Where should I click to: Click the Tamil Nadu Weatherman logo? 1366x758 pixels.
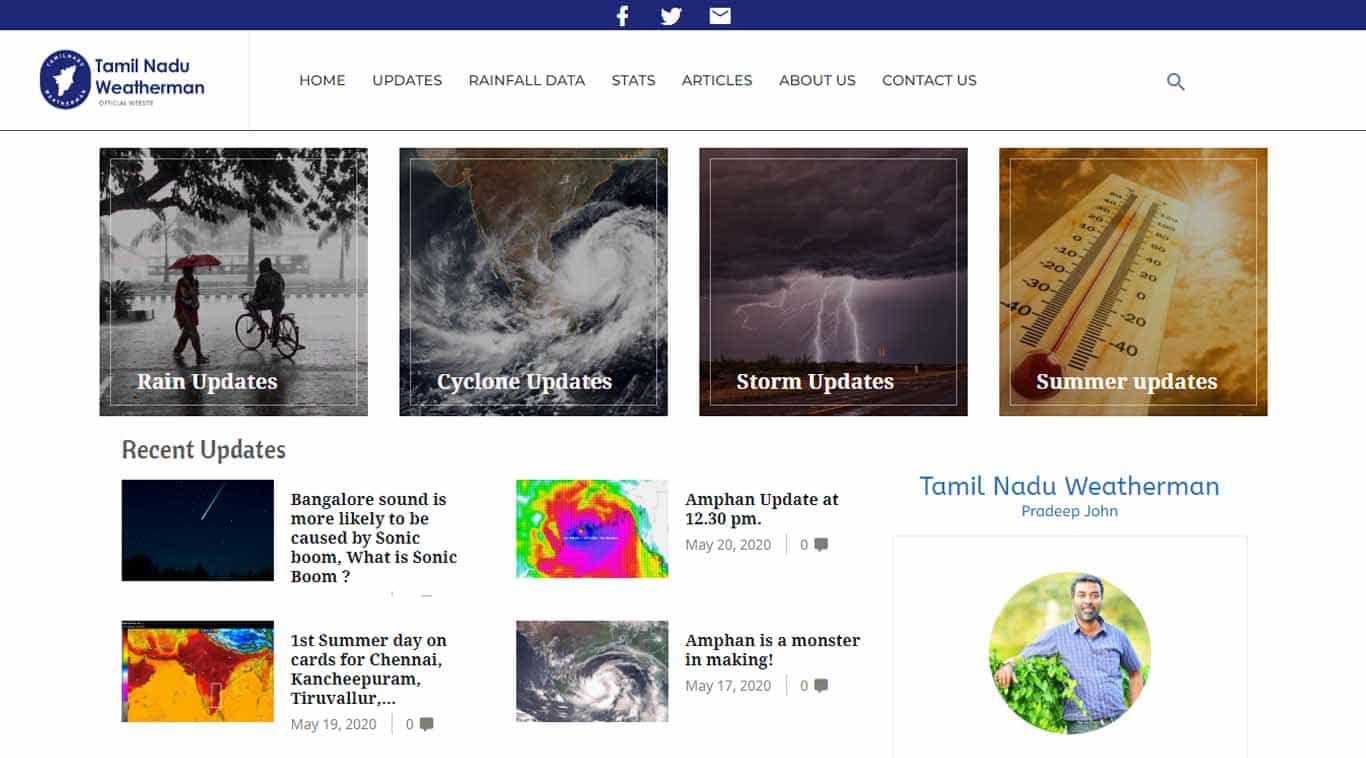click(x=122, y=80)
